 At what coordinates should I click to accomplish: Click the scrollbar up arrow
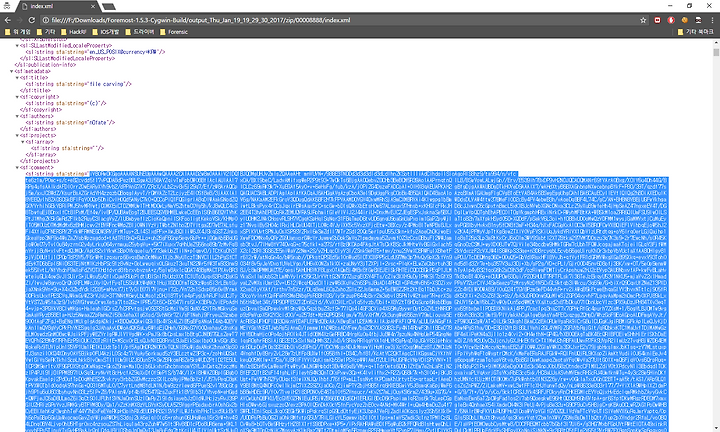716,43
